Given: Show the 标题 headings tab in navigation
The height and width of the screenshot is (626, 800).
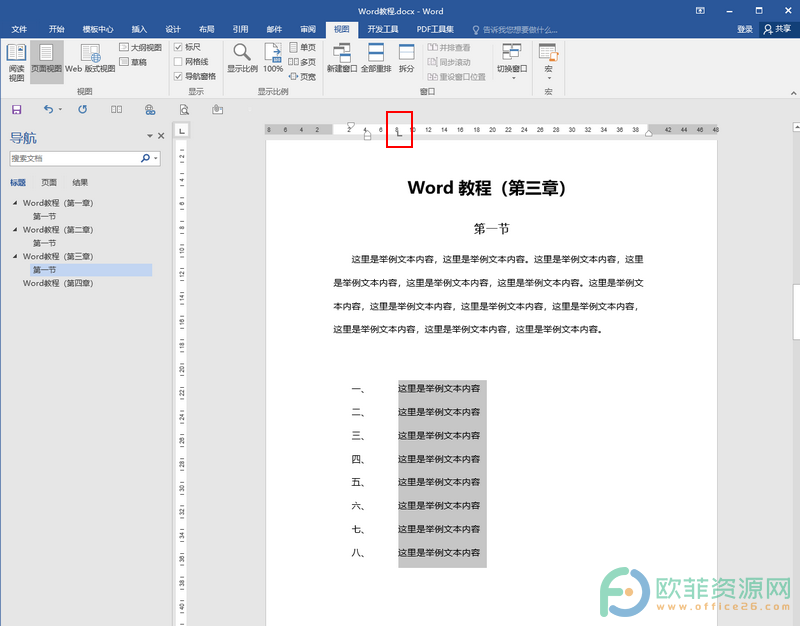Looking at the screenshot, I should click(18, 182).
